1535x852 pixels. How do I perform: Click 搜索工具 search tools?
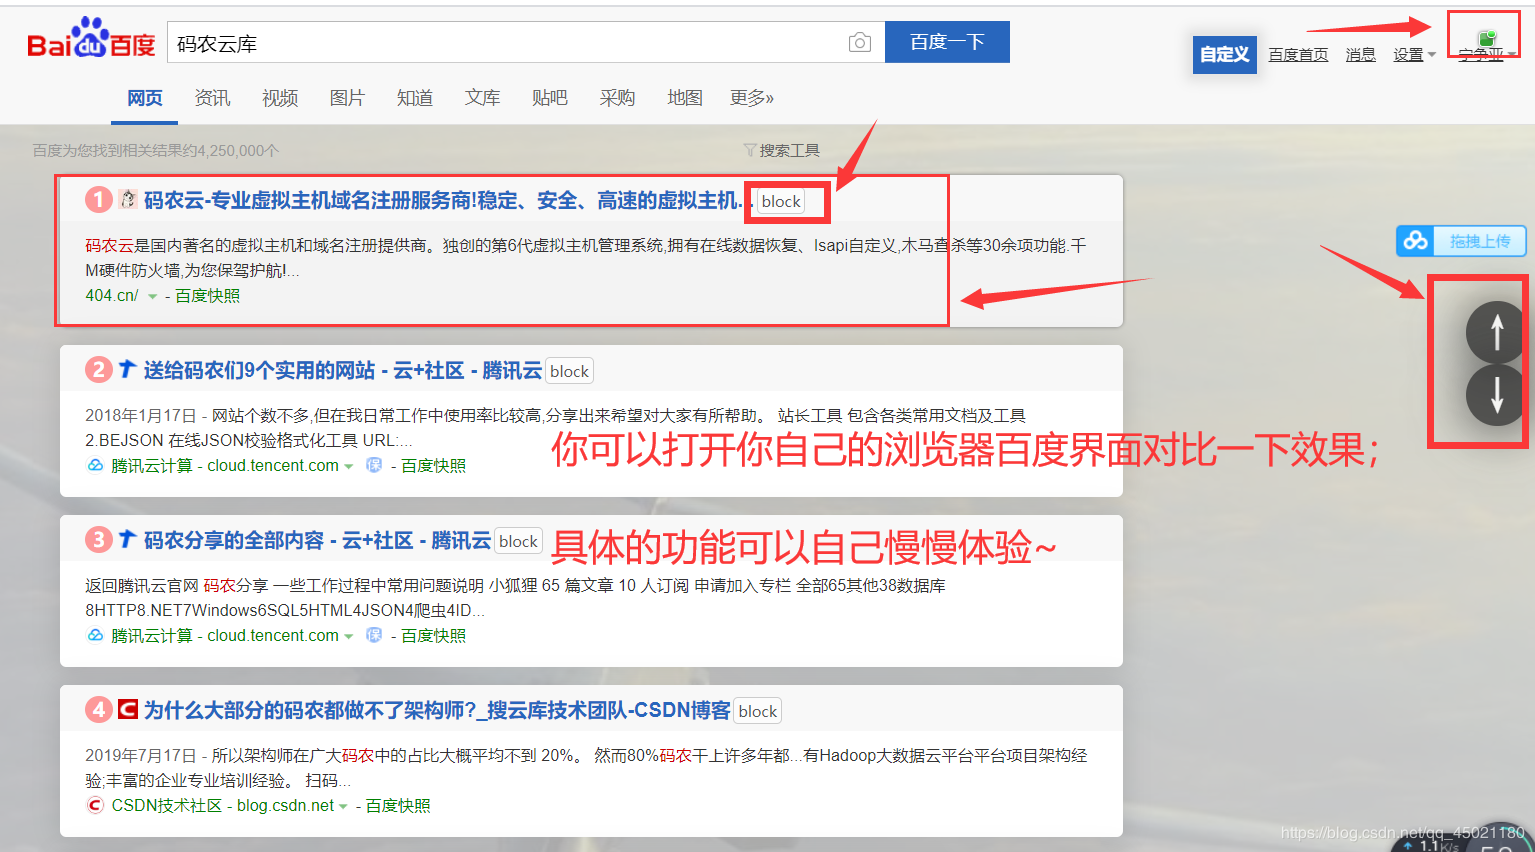[x=789, y=151]
